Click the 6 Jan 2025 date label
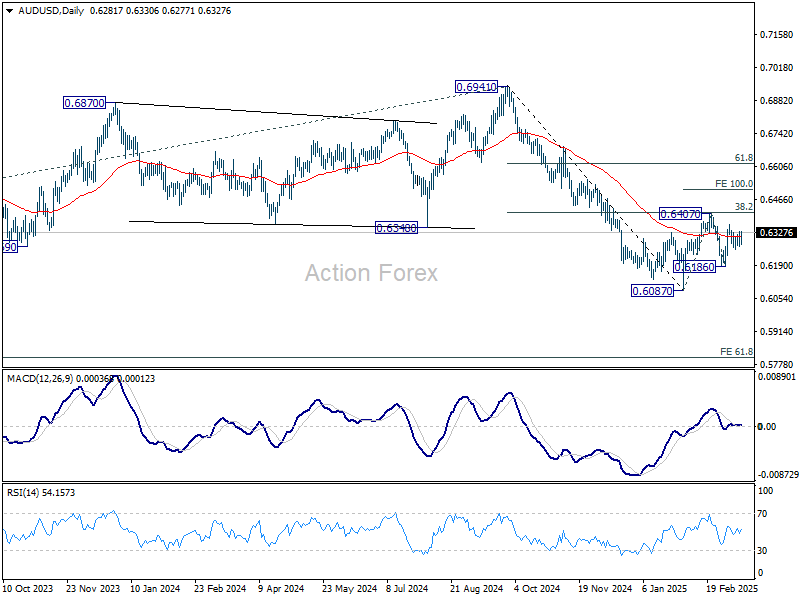800x600 pixels. pyautogui.click(x=665, y=588)
